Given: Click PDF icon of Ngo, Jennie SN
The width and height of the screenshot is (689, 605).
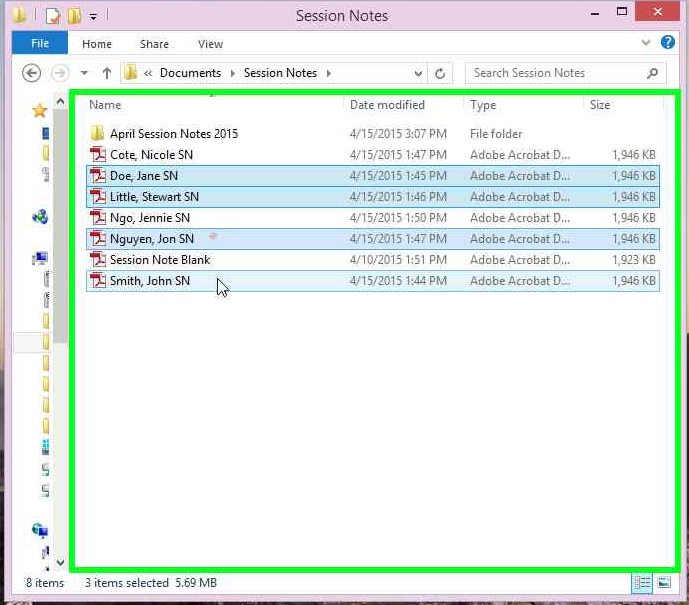Looking at the screenshot, I should point(98,218).
